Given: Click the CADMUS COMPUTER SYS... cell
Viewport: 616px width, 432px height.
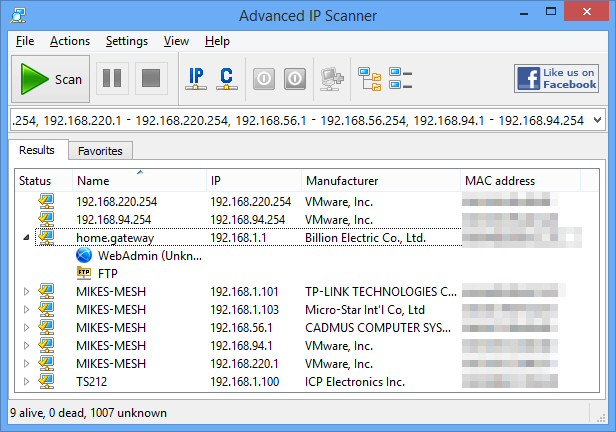Looking at the screenshot, I should pos(378,328).
